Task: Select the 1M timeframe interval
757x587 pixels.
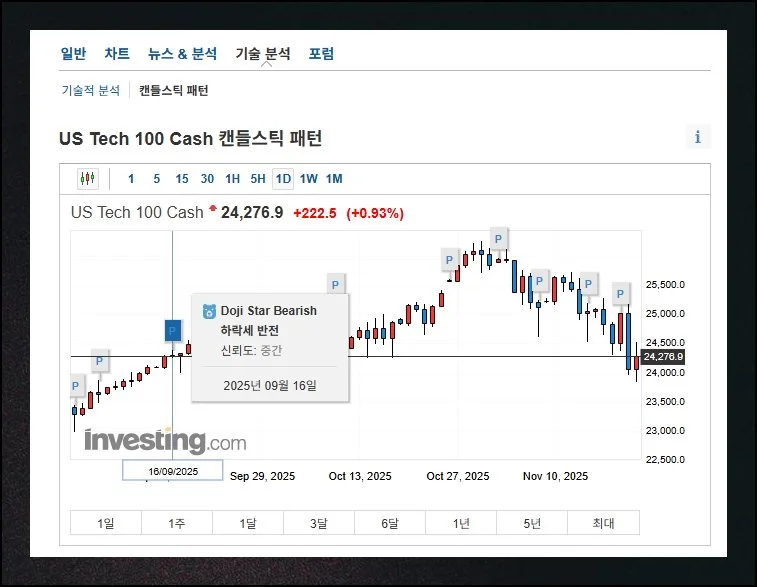Action: pos(334,179)
